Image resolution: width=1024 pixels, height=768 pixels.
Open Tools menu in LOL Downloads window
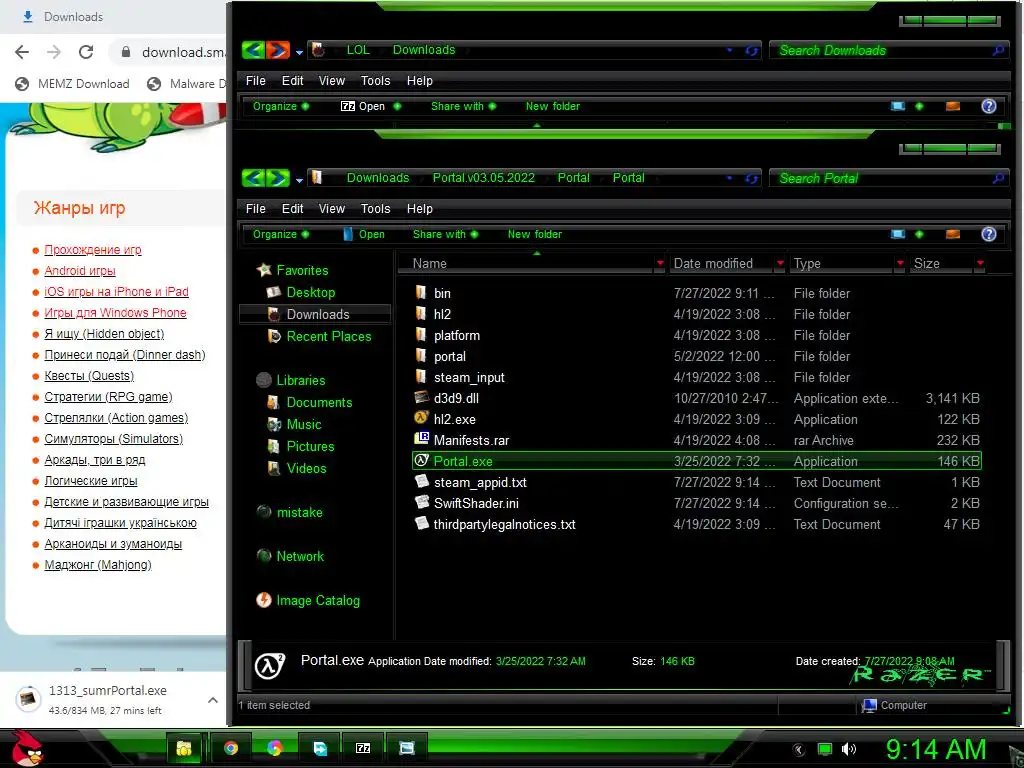[375, 81]
